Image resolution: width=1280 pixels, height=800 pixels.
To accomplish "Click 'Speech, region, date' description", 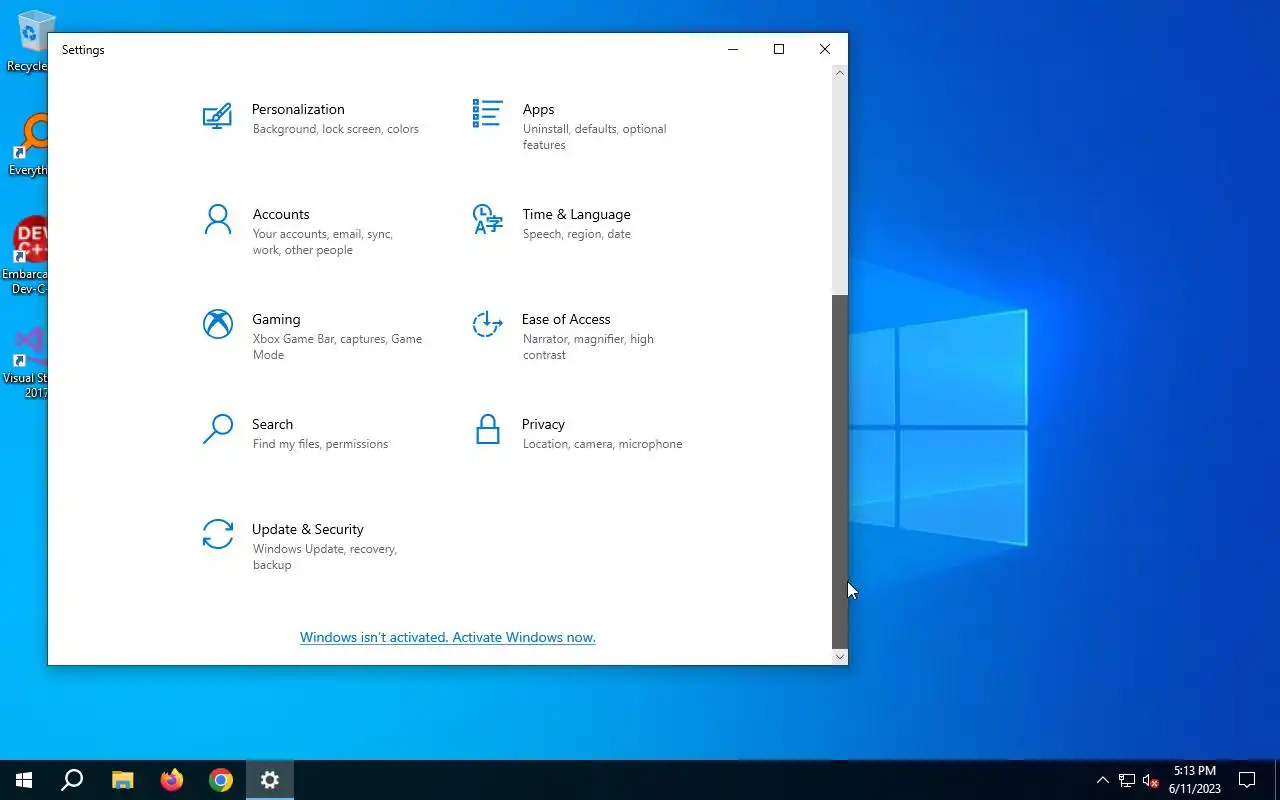I will click(x=577, y=234).
